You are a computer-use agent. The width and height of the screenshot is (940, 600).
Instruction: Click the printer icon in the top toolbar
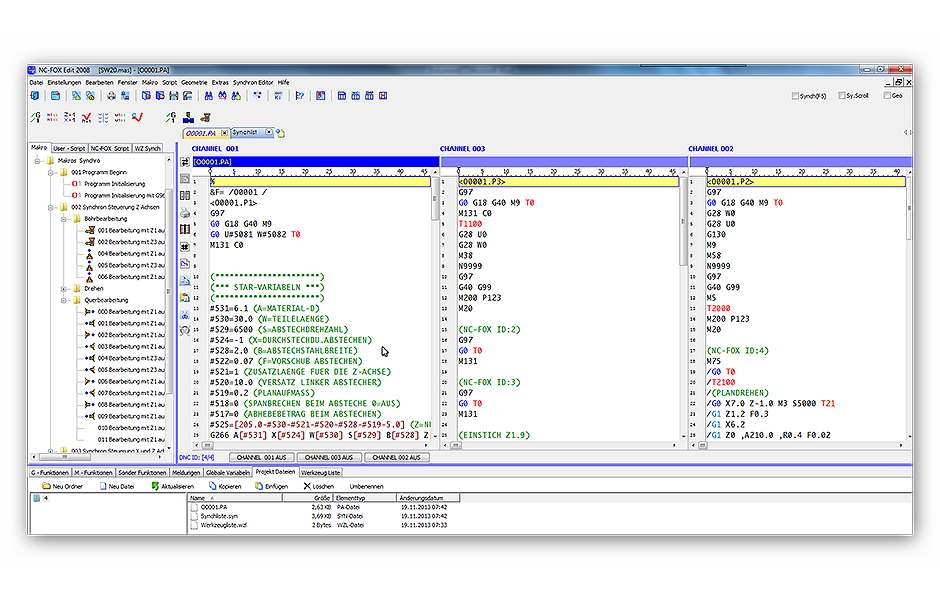(111, 96)
